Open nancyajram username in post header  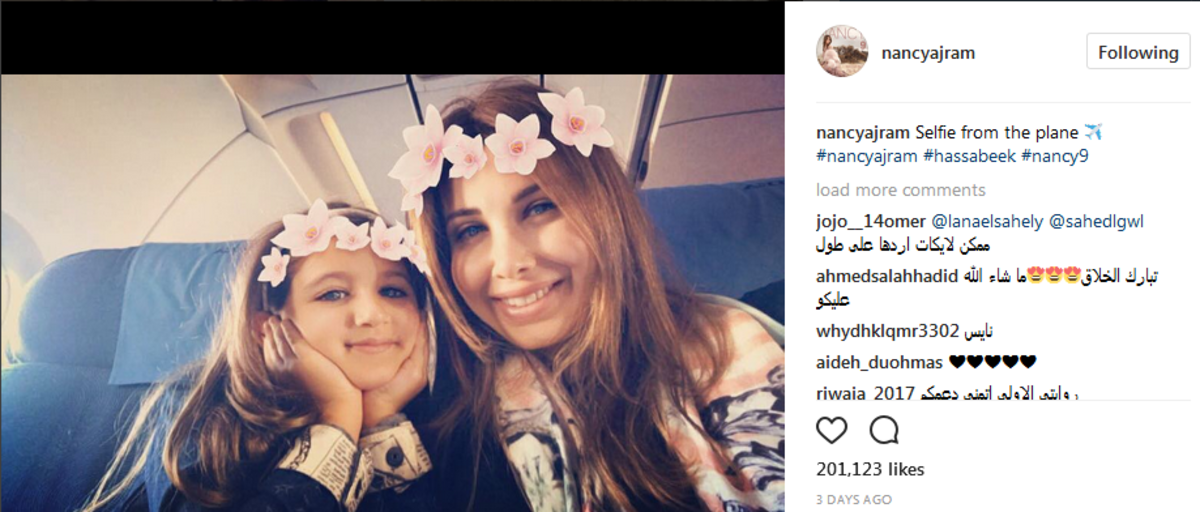[x=928, y=53]
